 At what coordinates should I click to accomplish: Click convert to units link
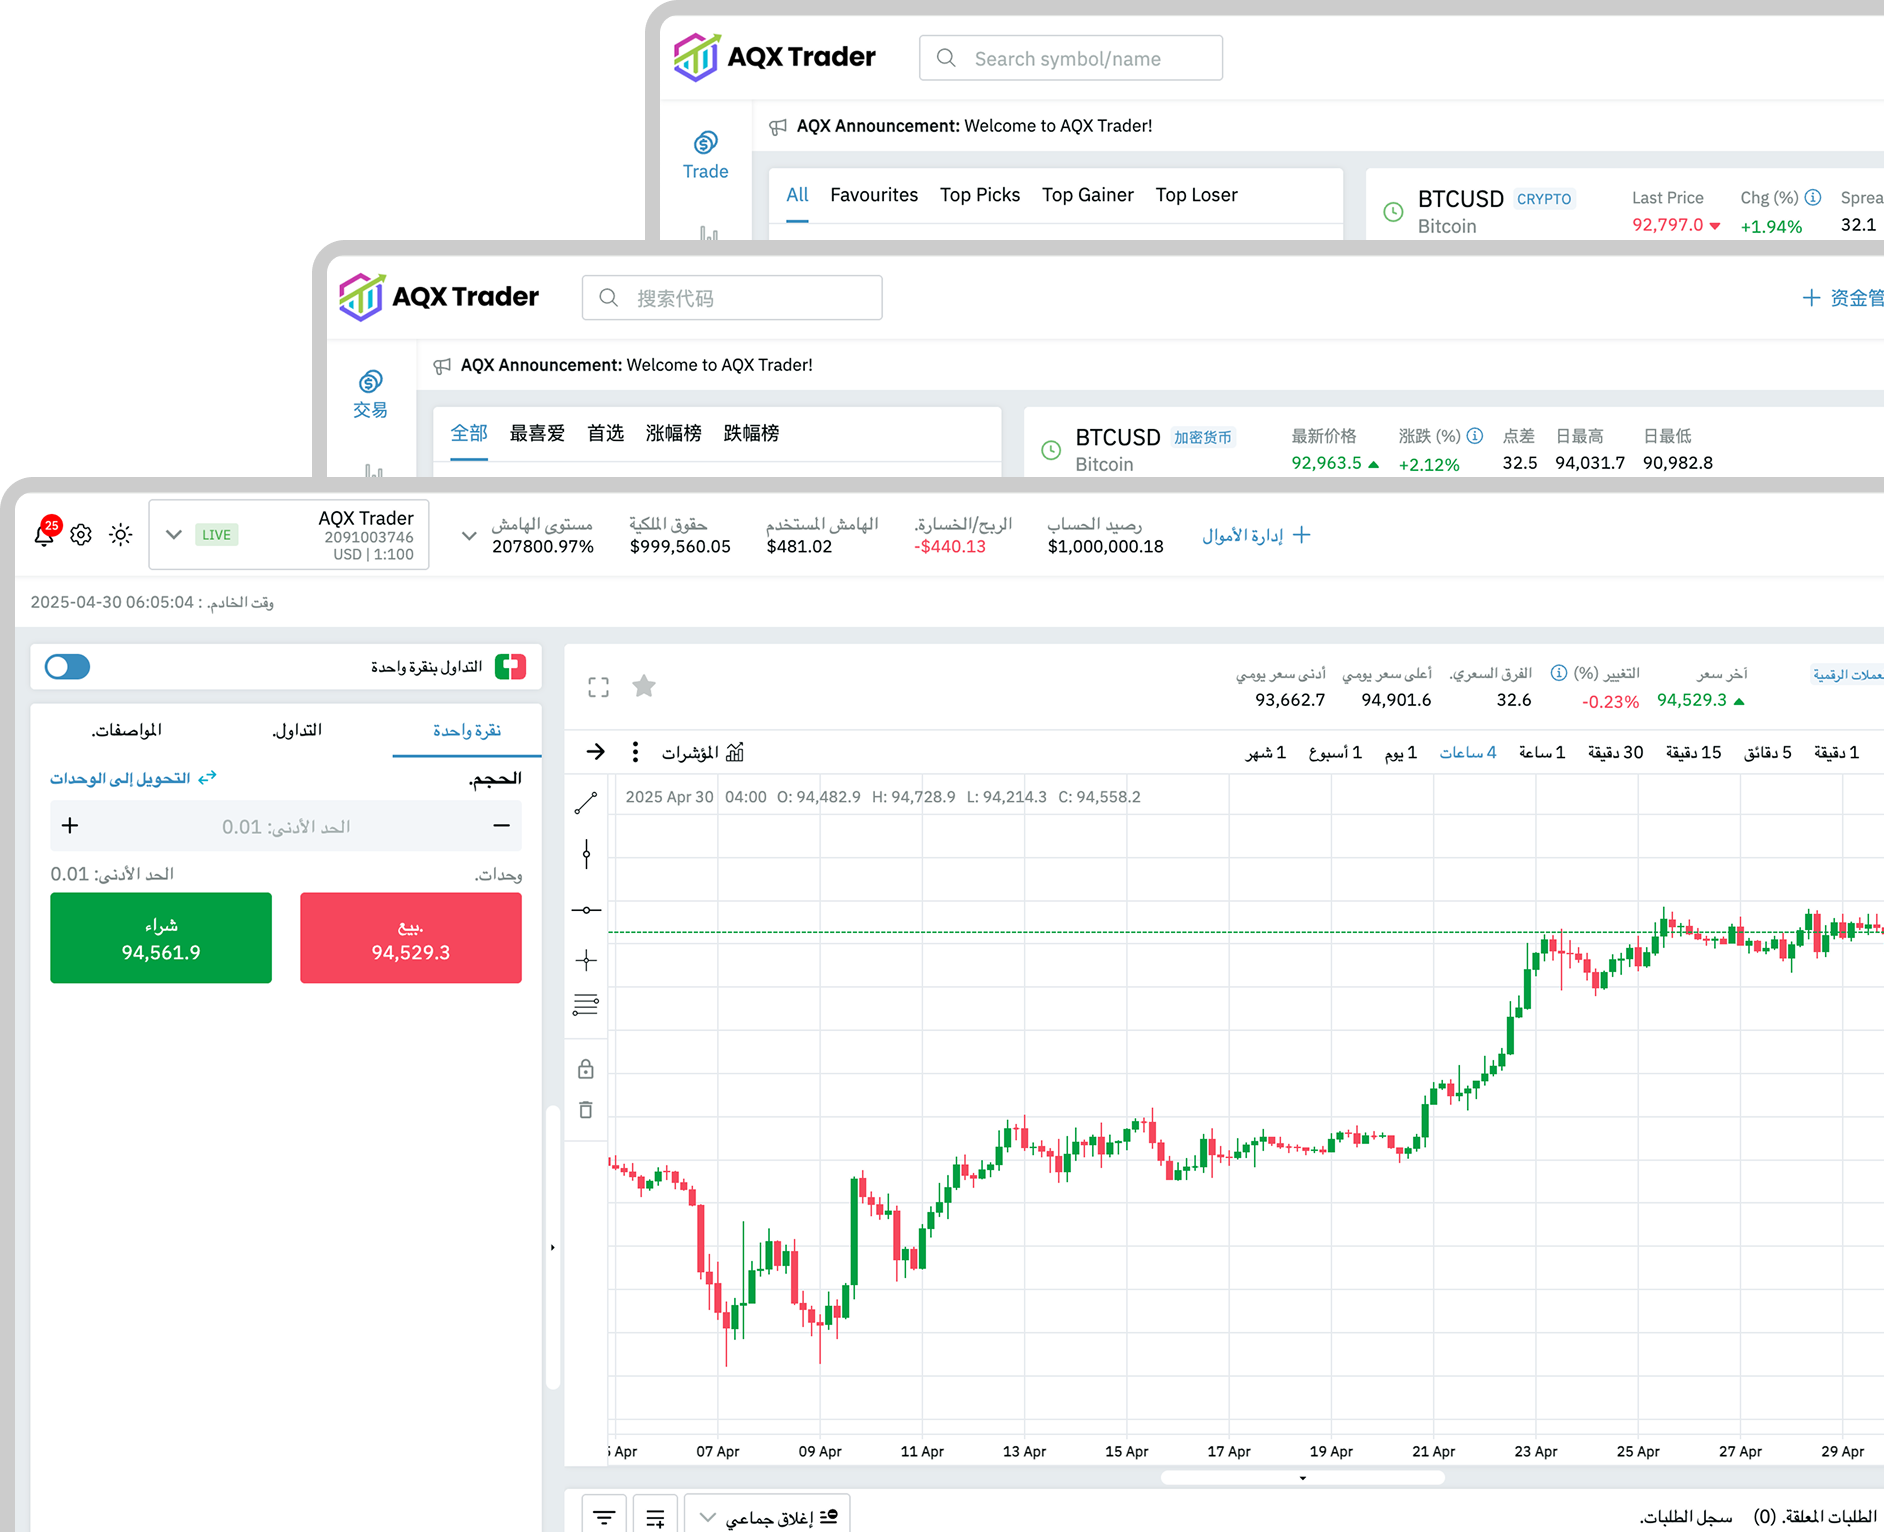pos(133,778)
